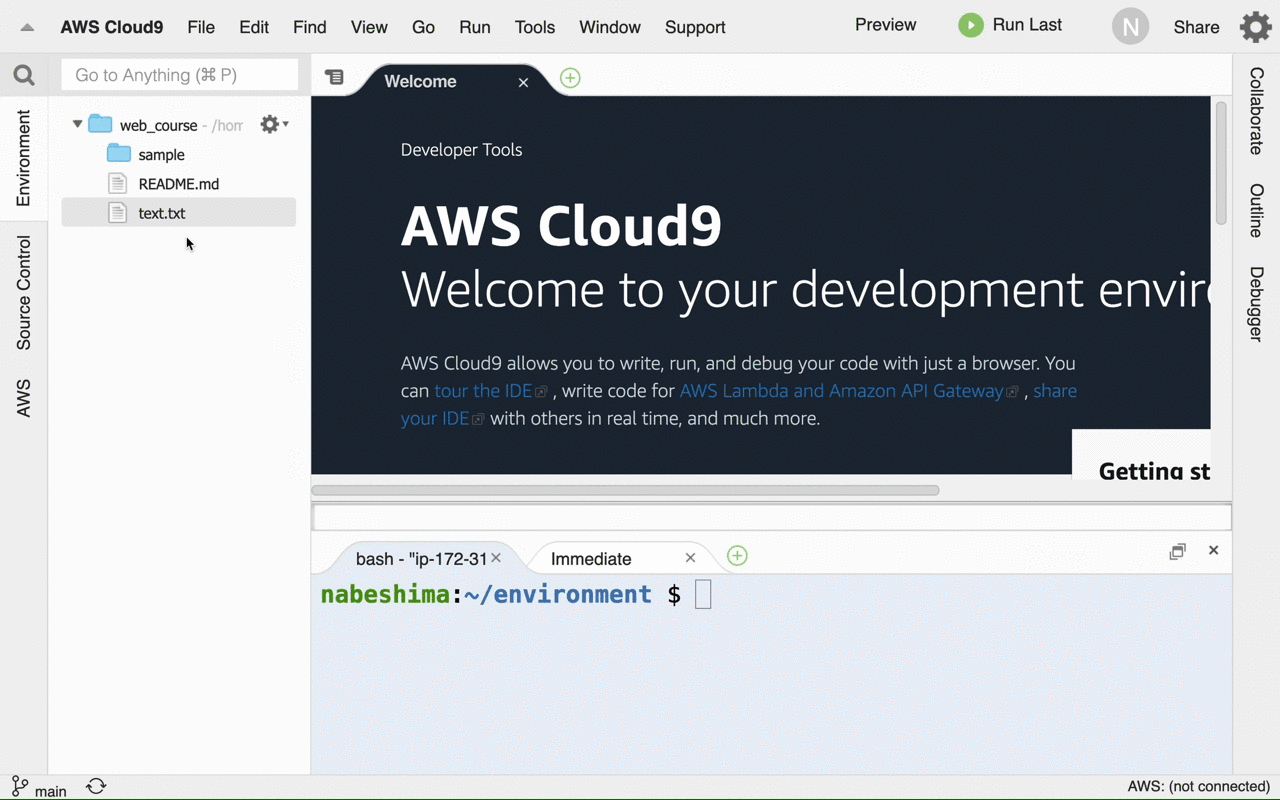Click the README.md file icon
Image resolution: width=1280 pixels, height=800 pixels.
(118, 183)
